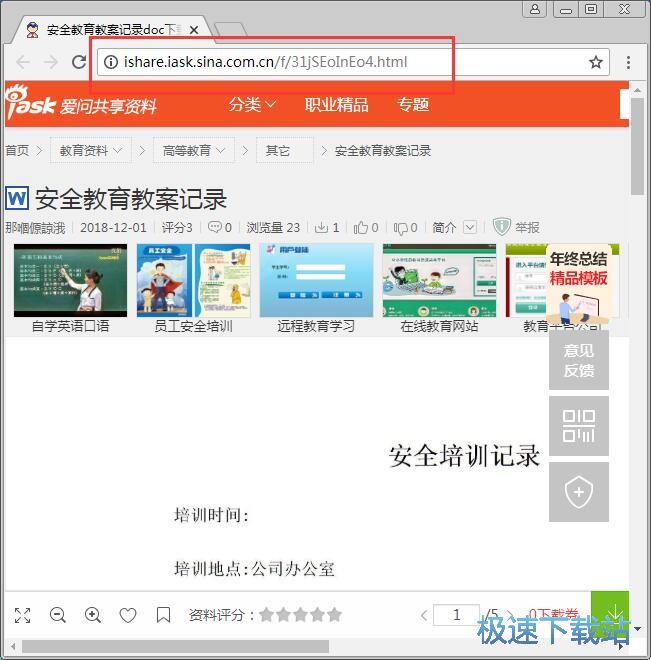The width and height of the screenshot is (651, 660).
Task: Click the thumbs-down dislike icon
Action: tap(400, 227)
